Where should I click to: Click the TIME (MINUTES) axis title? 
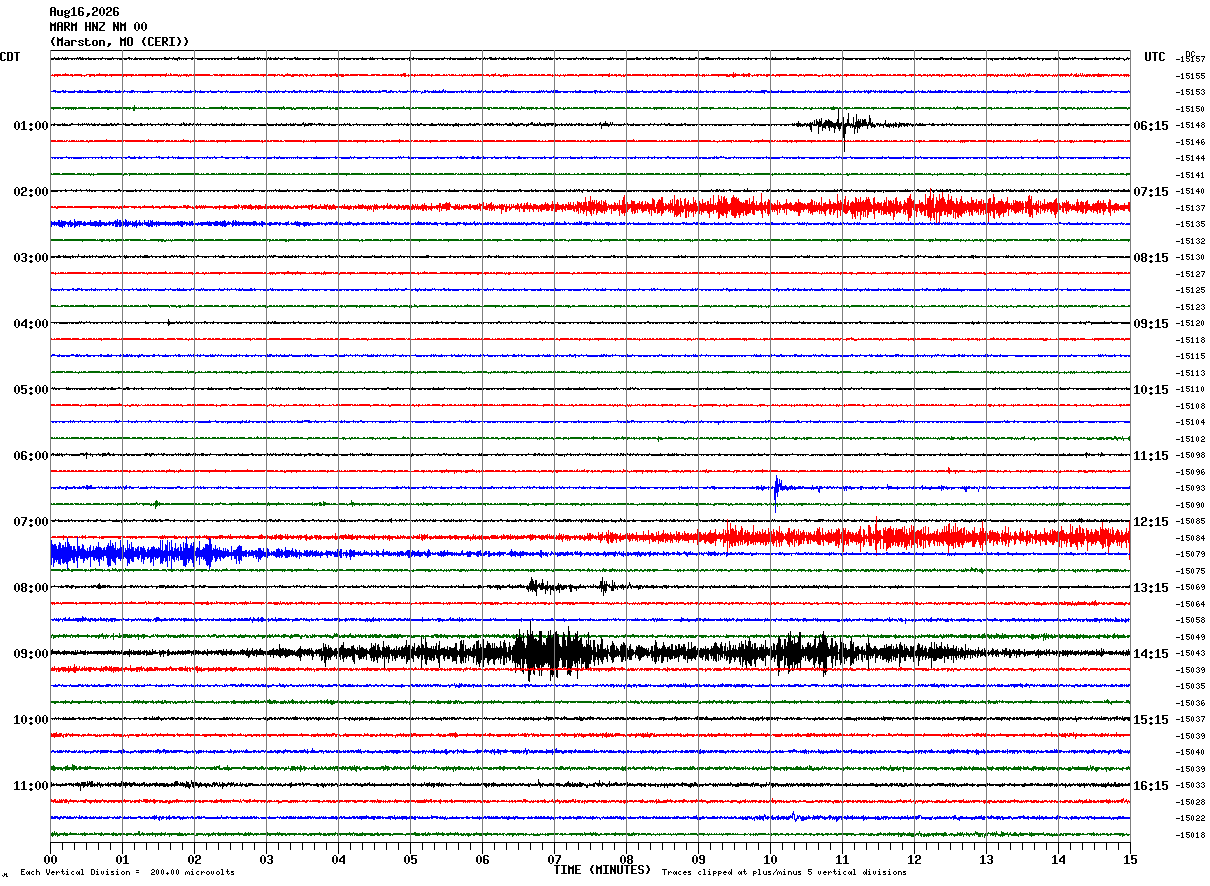pyautogui.click(x=602, y=870)
